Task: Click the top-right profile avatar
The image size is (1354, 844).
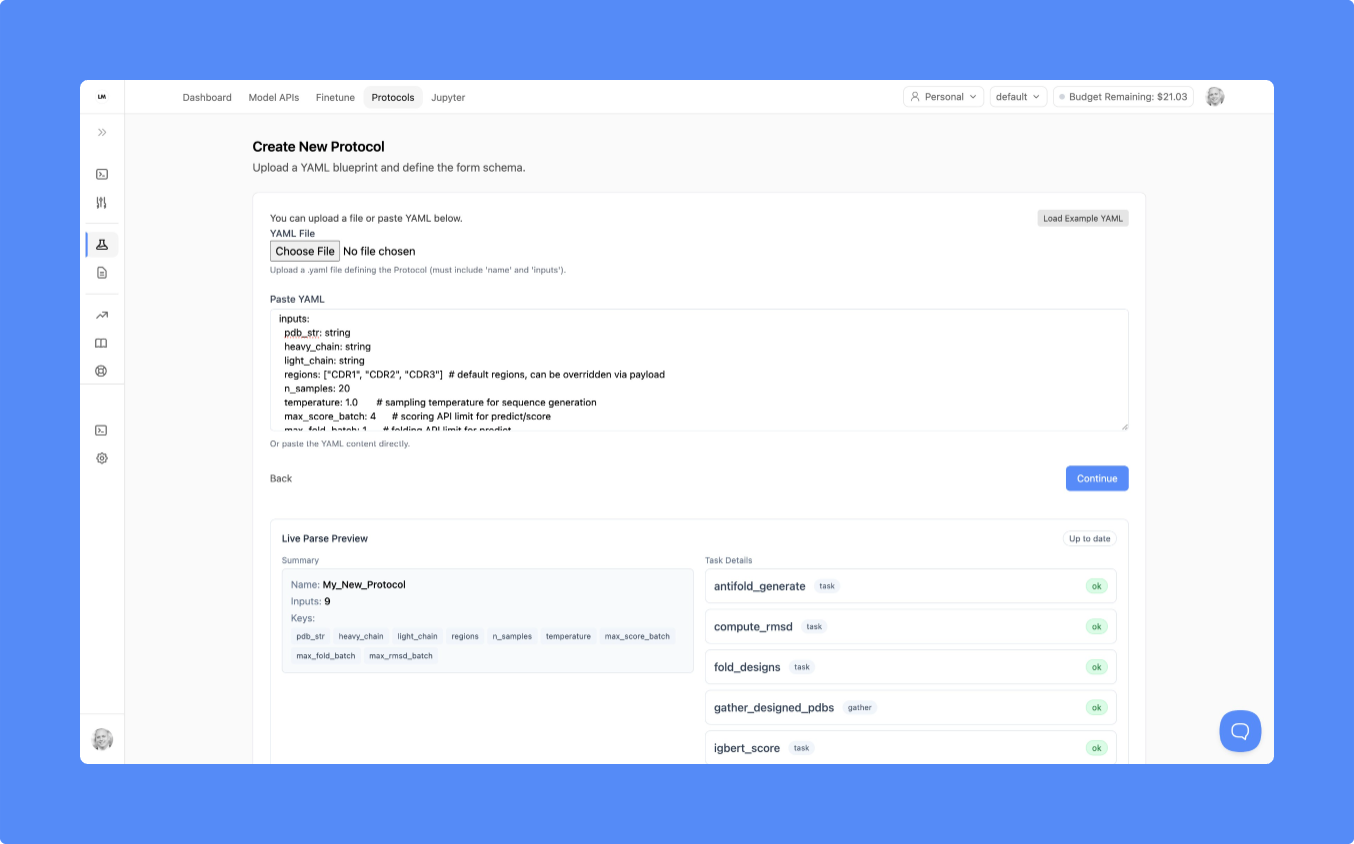Action: (1215, 97)
